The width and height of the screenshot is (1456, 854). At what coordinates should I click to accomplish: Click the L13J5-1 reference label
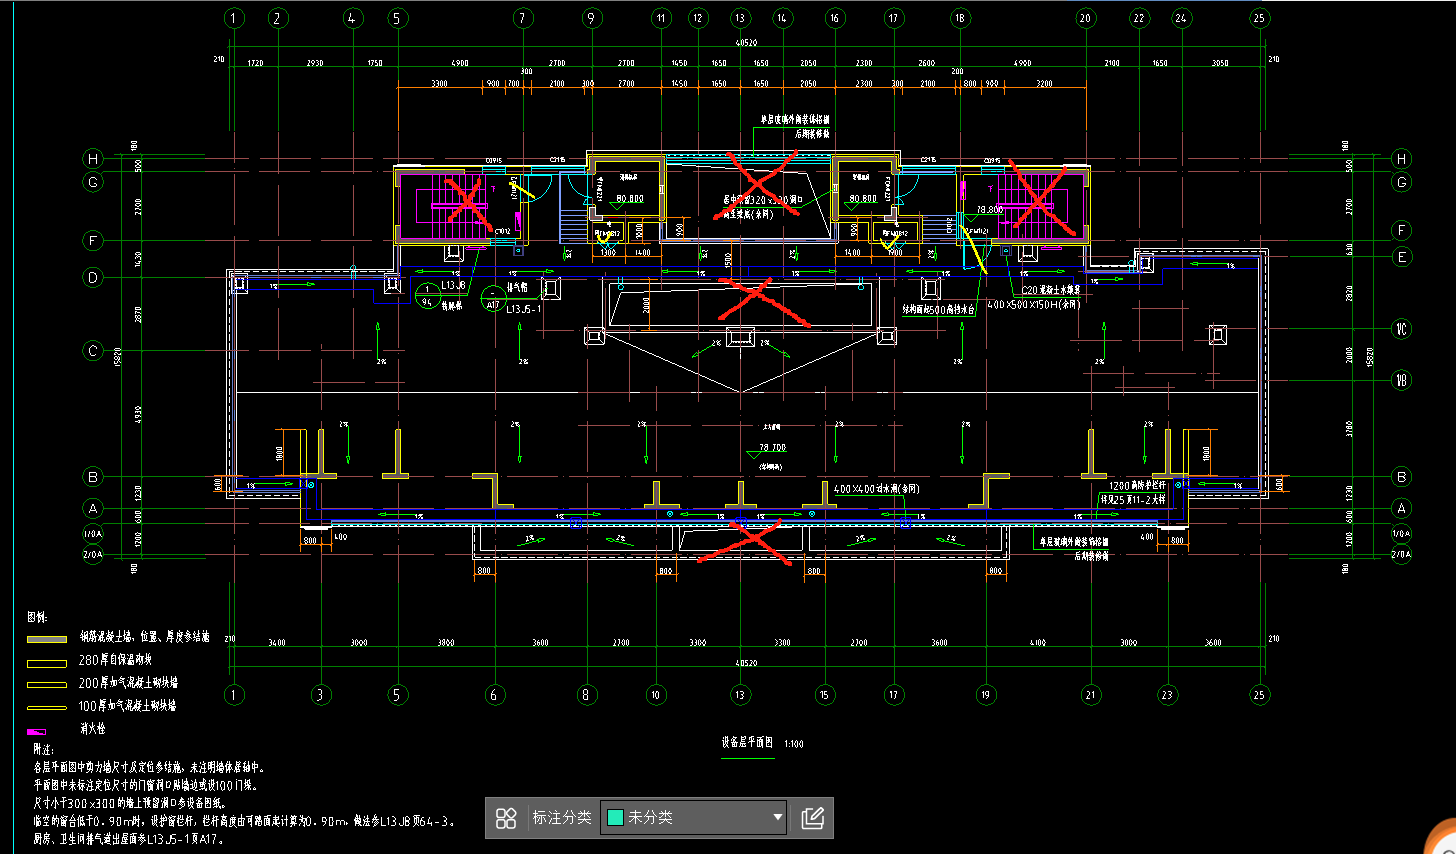click(x=523, y=309)
